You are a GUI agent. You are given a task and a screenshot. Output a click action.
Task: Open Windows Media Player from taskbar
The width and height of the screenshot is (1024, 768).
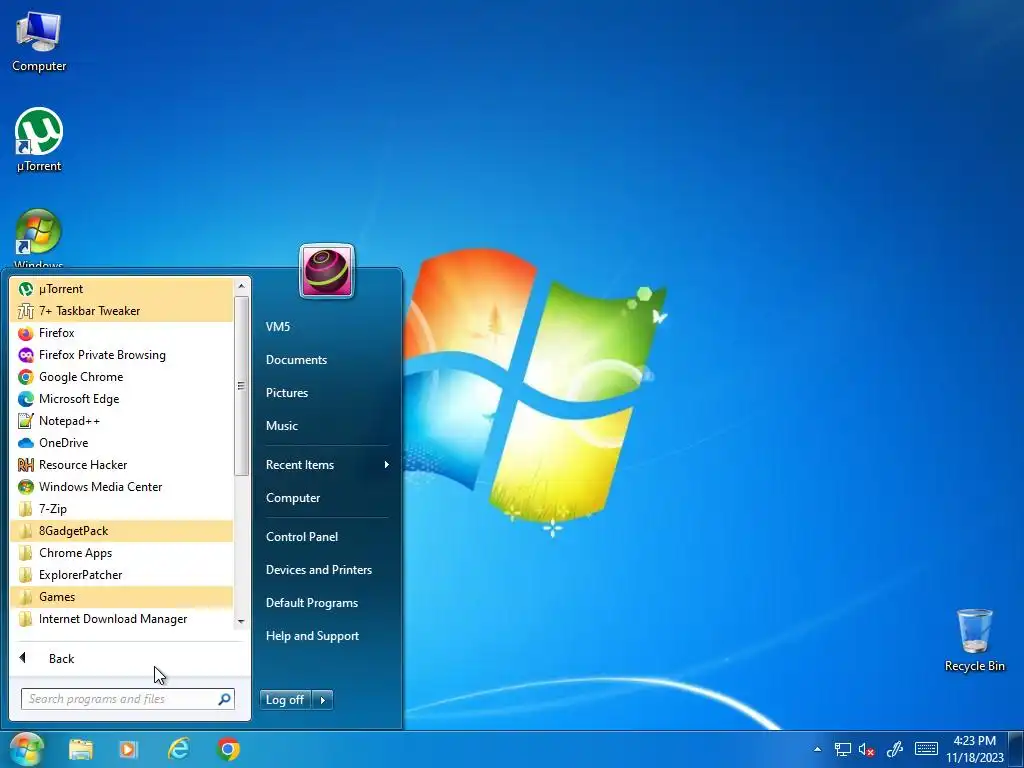(x=129, y=749)
